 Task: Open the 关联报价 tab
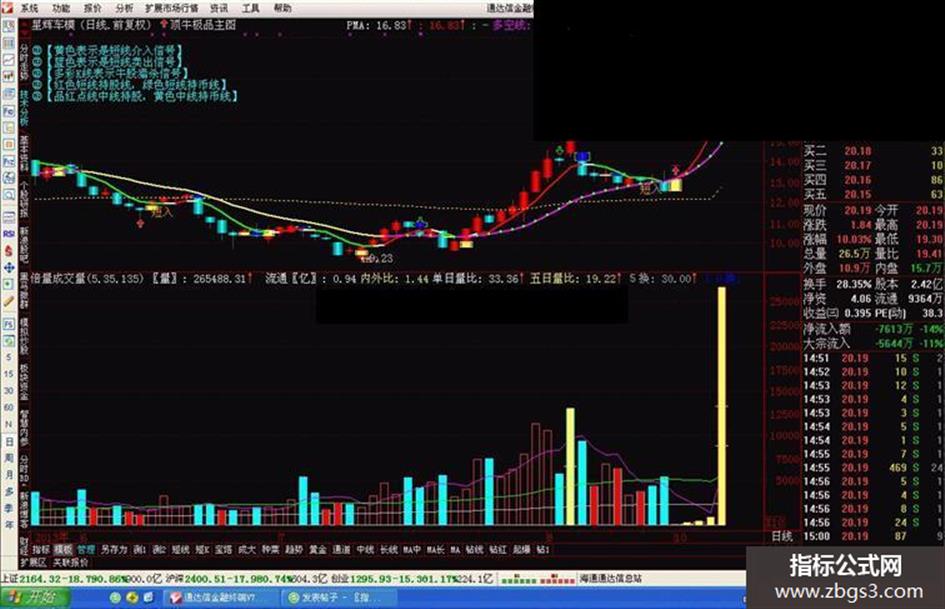[70, 562]
